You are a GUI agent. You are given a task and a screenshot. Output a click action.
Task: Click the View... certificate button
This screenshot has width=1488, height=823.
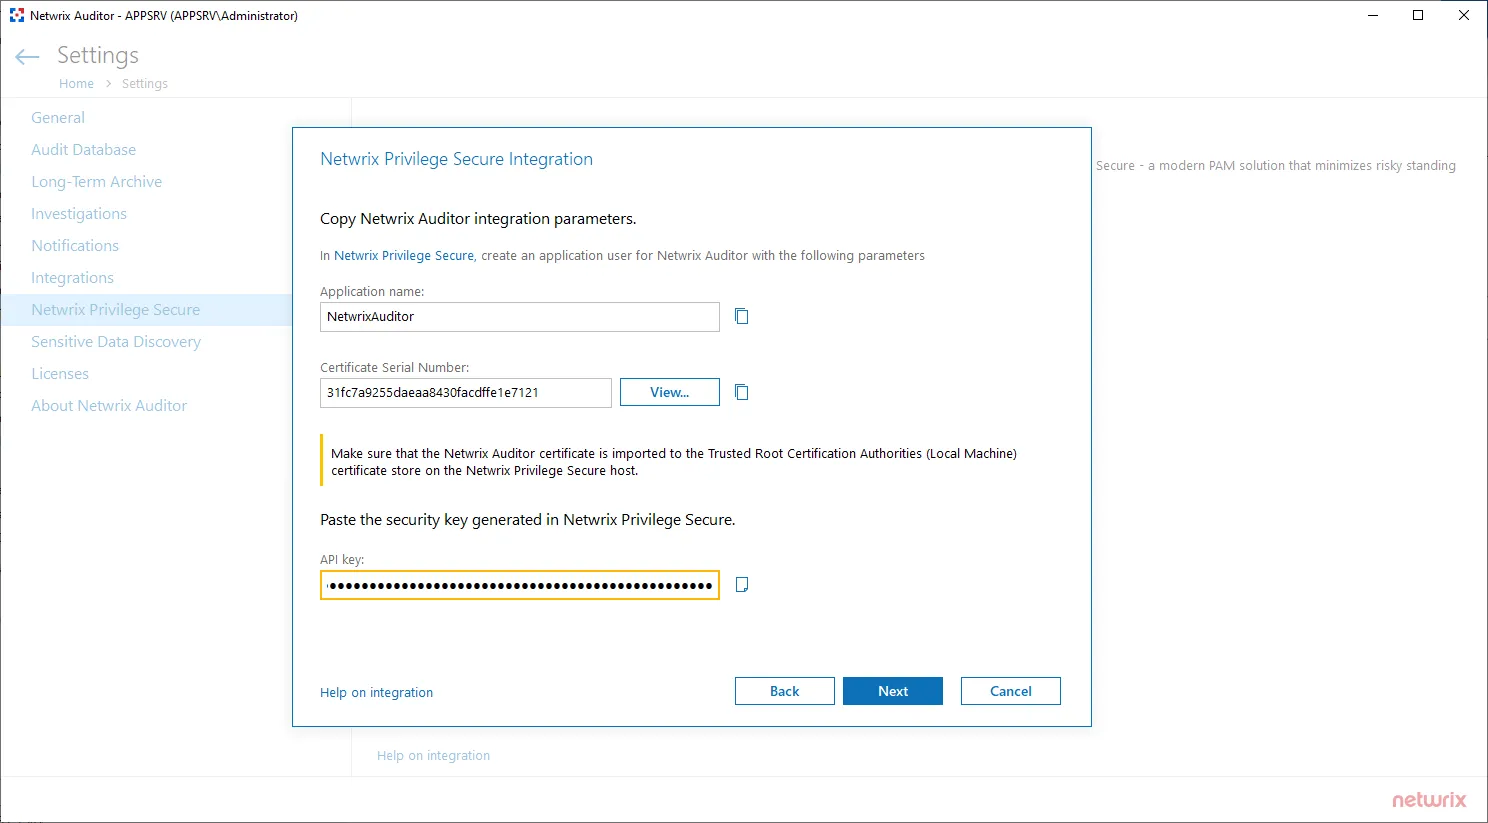pos(670,392)
